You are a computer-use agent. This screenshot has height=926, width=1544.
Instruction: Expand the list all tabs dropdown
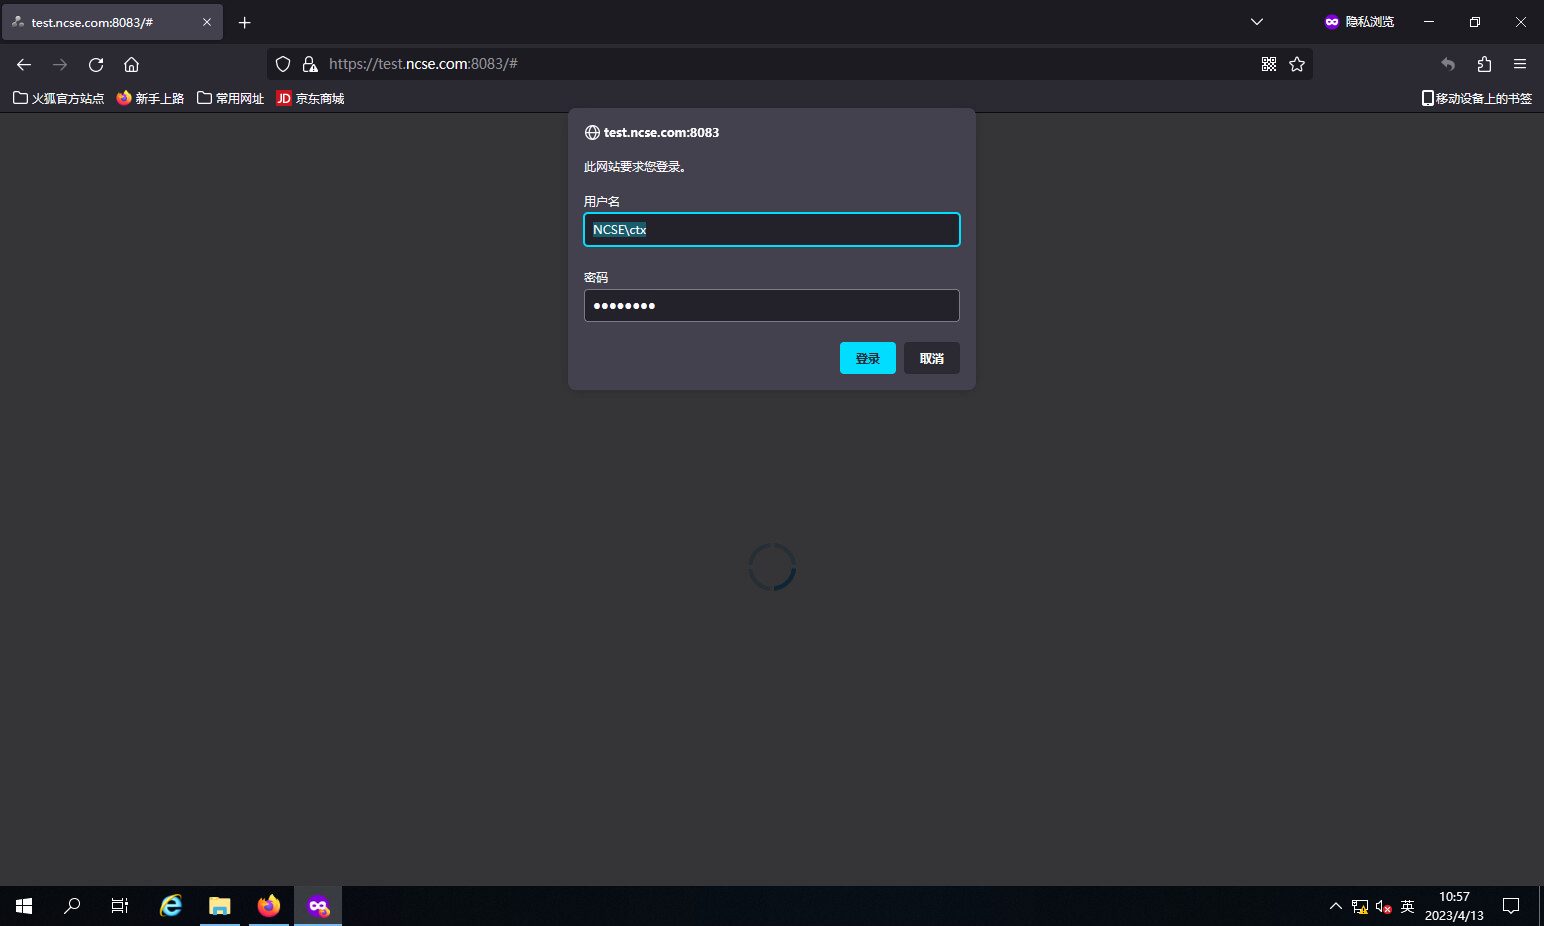tap(1257, 22)
